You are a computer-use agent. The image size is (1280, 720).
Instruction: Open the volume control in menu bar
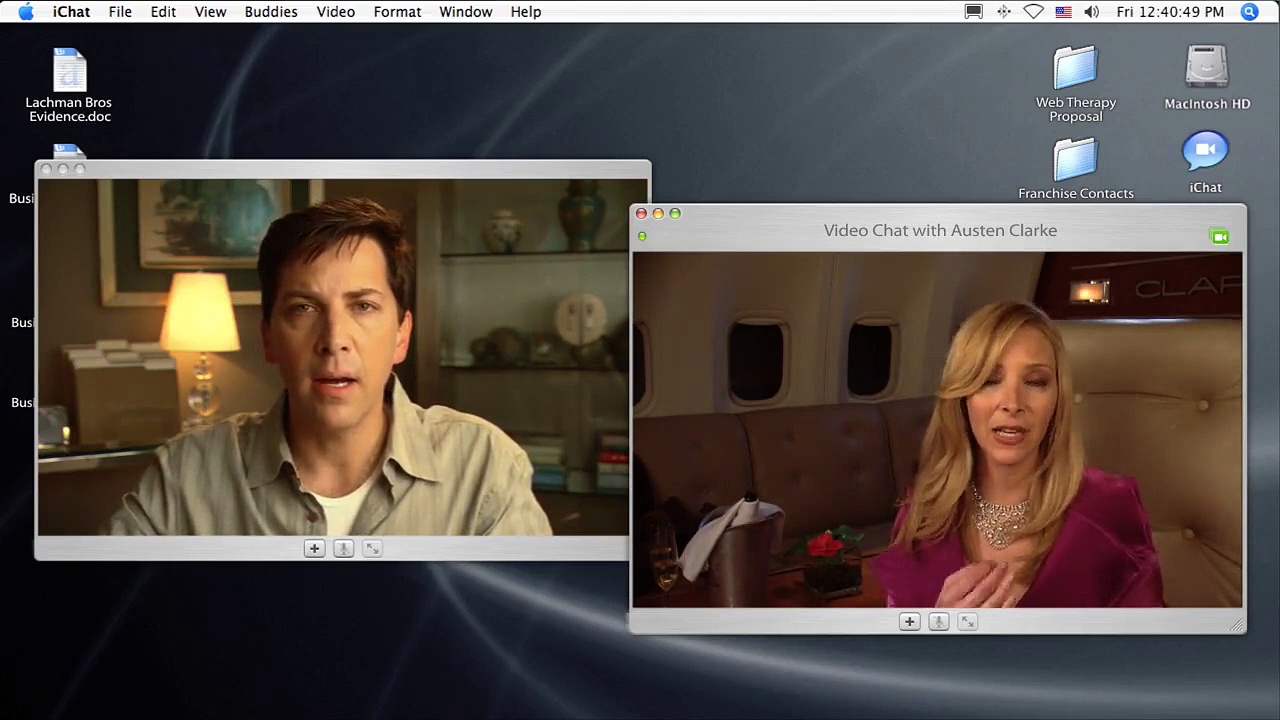(1091, 12)
